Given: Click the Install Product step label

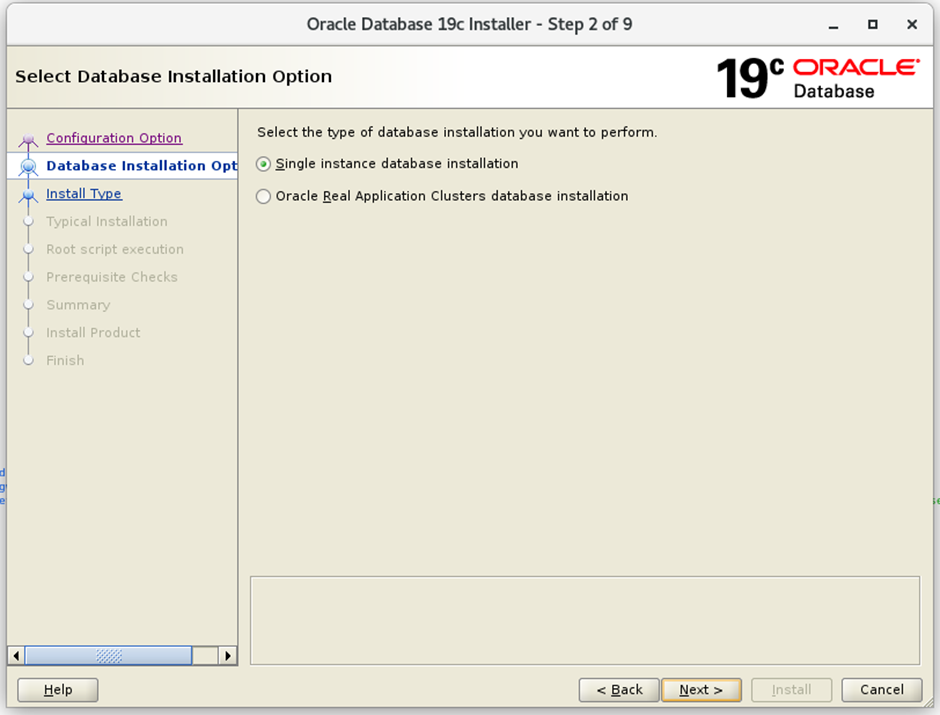Looking at the screenshot, I should pos(94,333).
